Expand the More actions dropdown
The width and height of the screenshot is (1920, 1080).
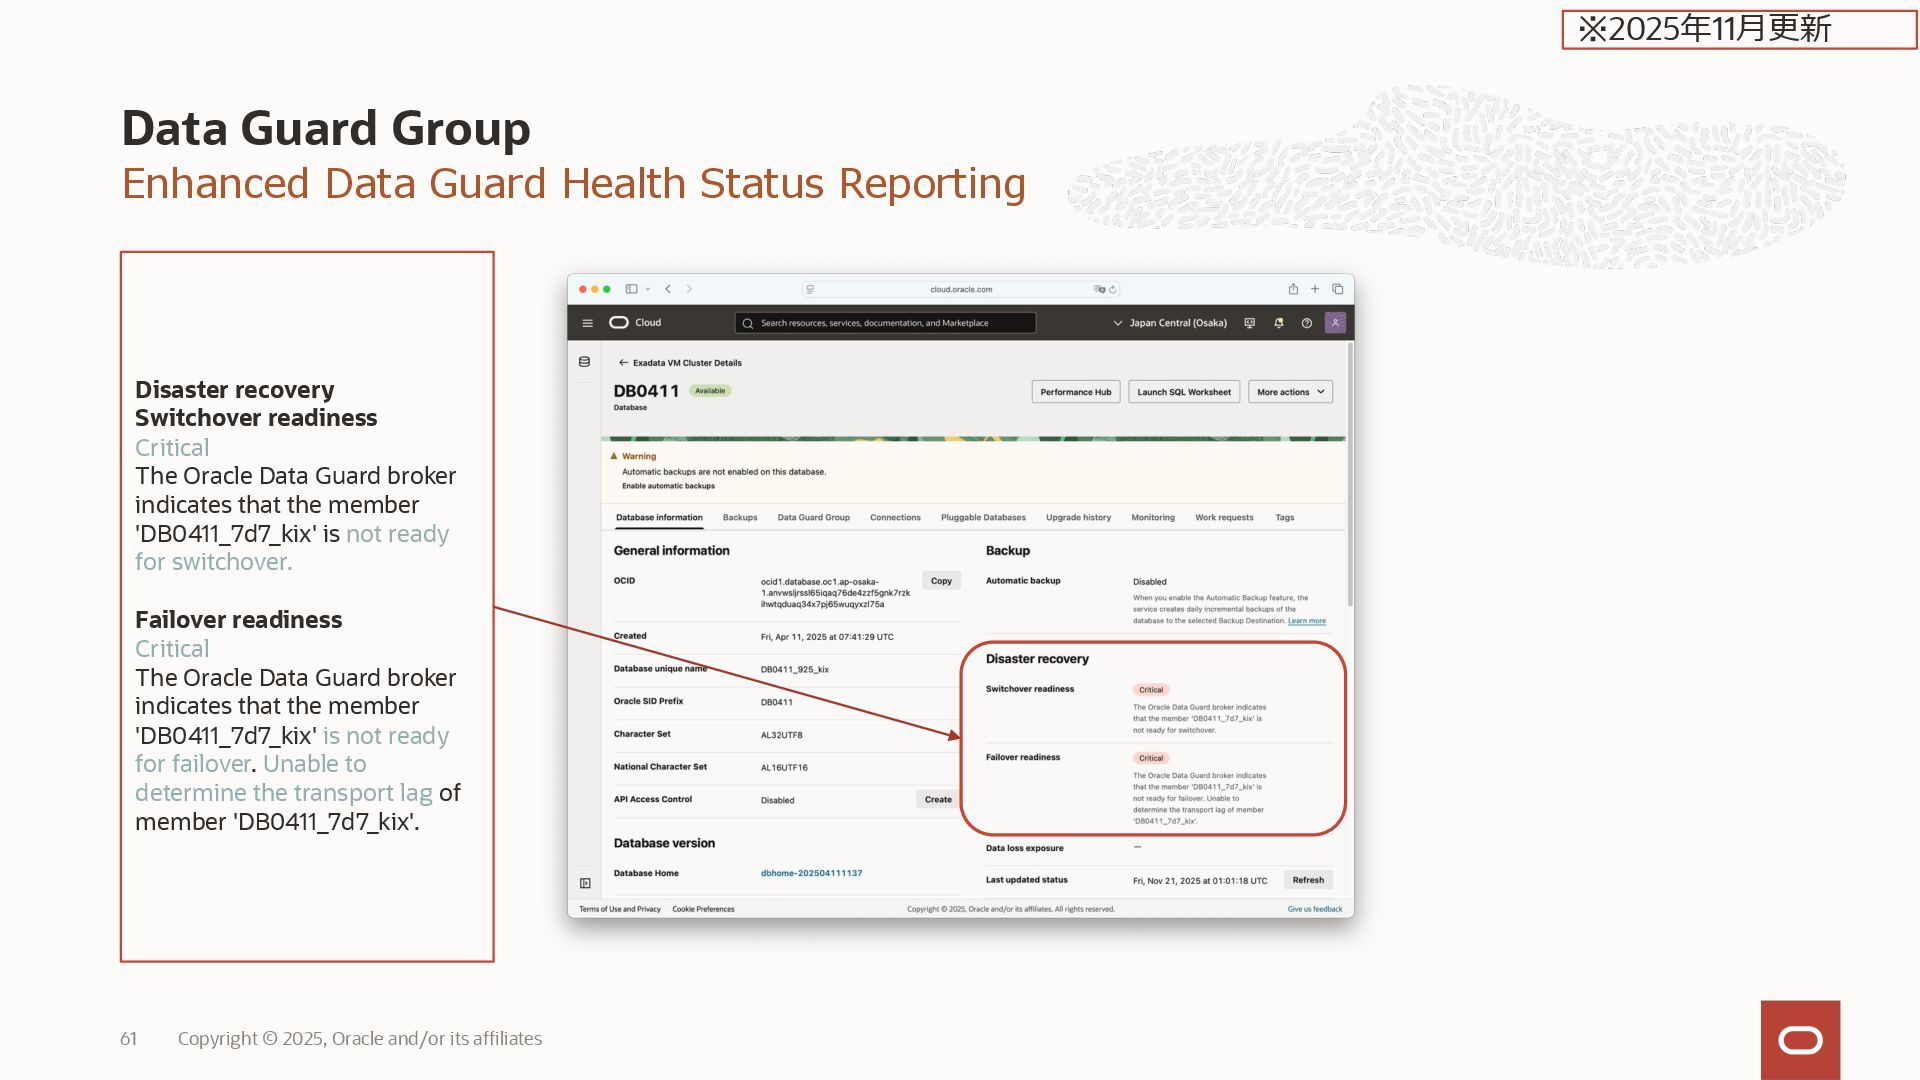pos(1290,392)
